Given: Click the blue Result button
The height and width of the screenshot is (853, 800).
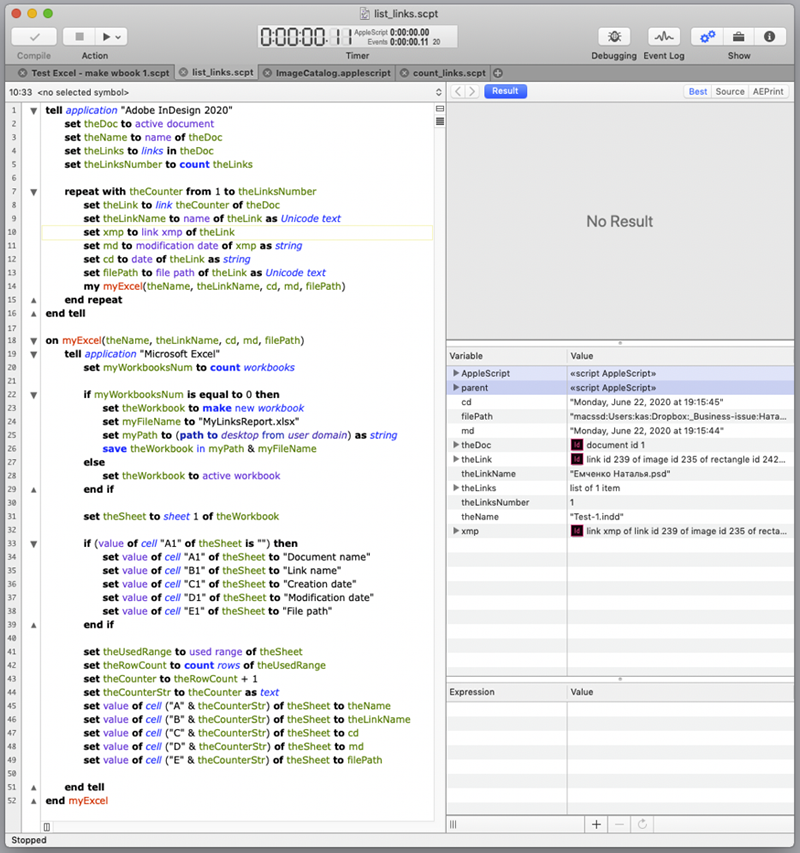Looking at the screenshot, I should click(505, 91).
